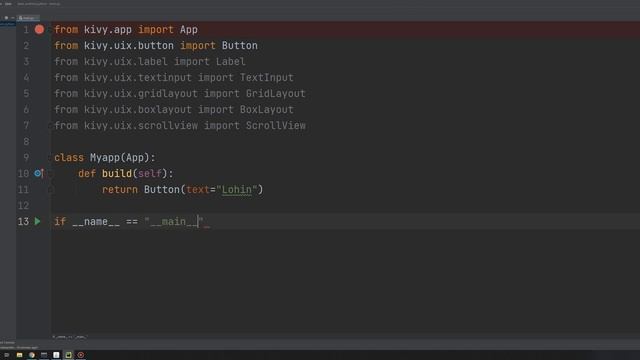640x360 pixels.
Task: Click the greyed 'ScrollView' import on line 7
Action: click(x=276, y=126)
